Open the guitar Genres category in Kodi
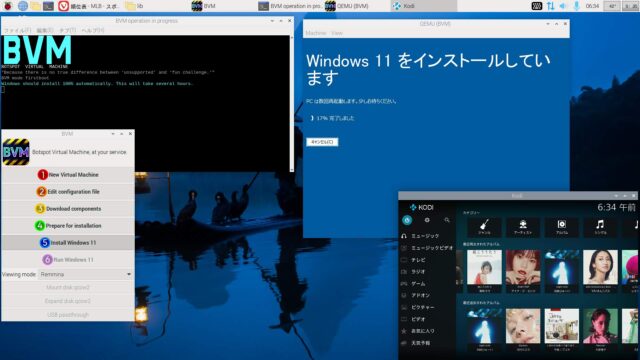Image resolution: width=640 pixels, height=360 pixels. (484, 227)
